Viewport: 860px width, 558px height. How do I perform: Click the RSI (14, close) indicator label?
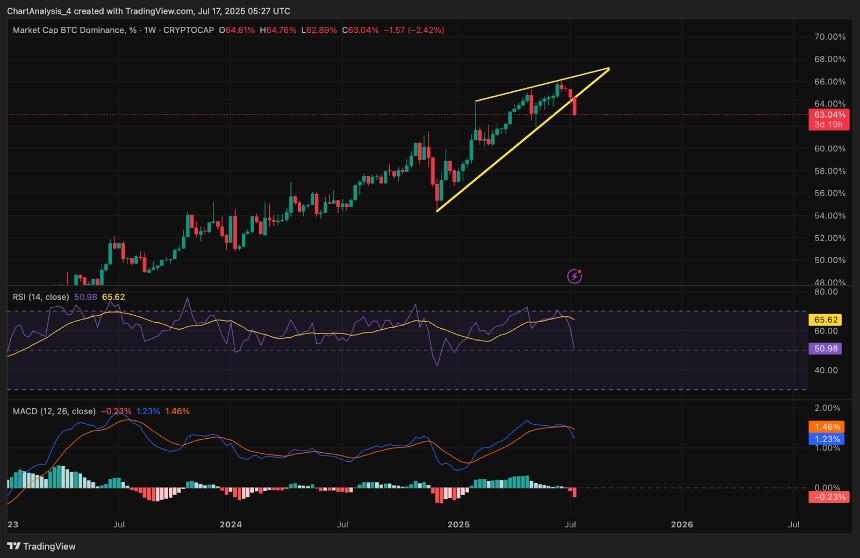pos(39,297)
